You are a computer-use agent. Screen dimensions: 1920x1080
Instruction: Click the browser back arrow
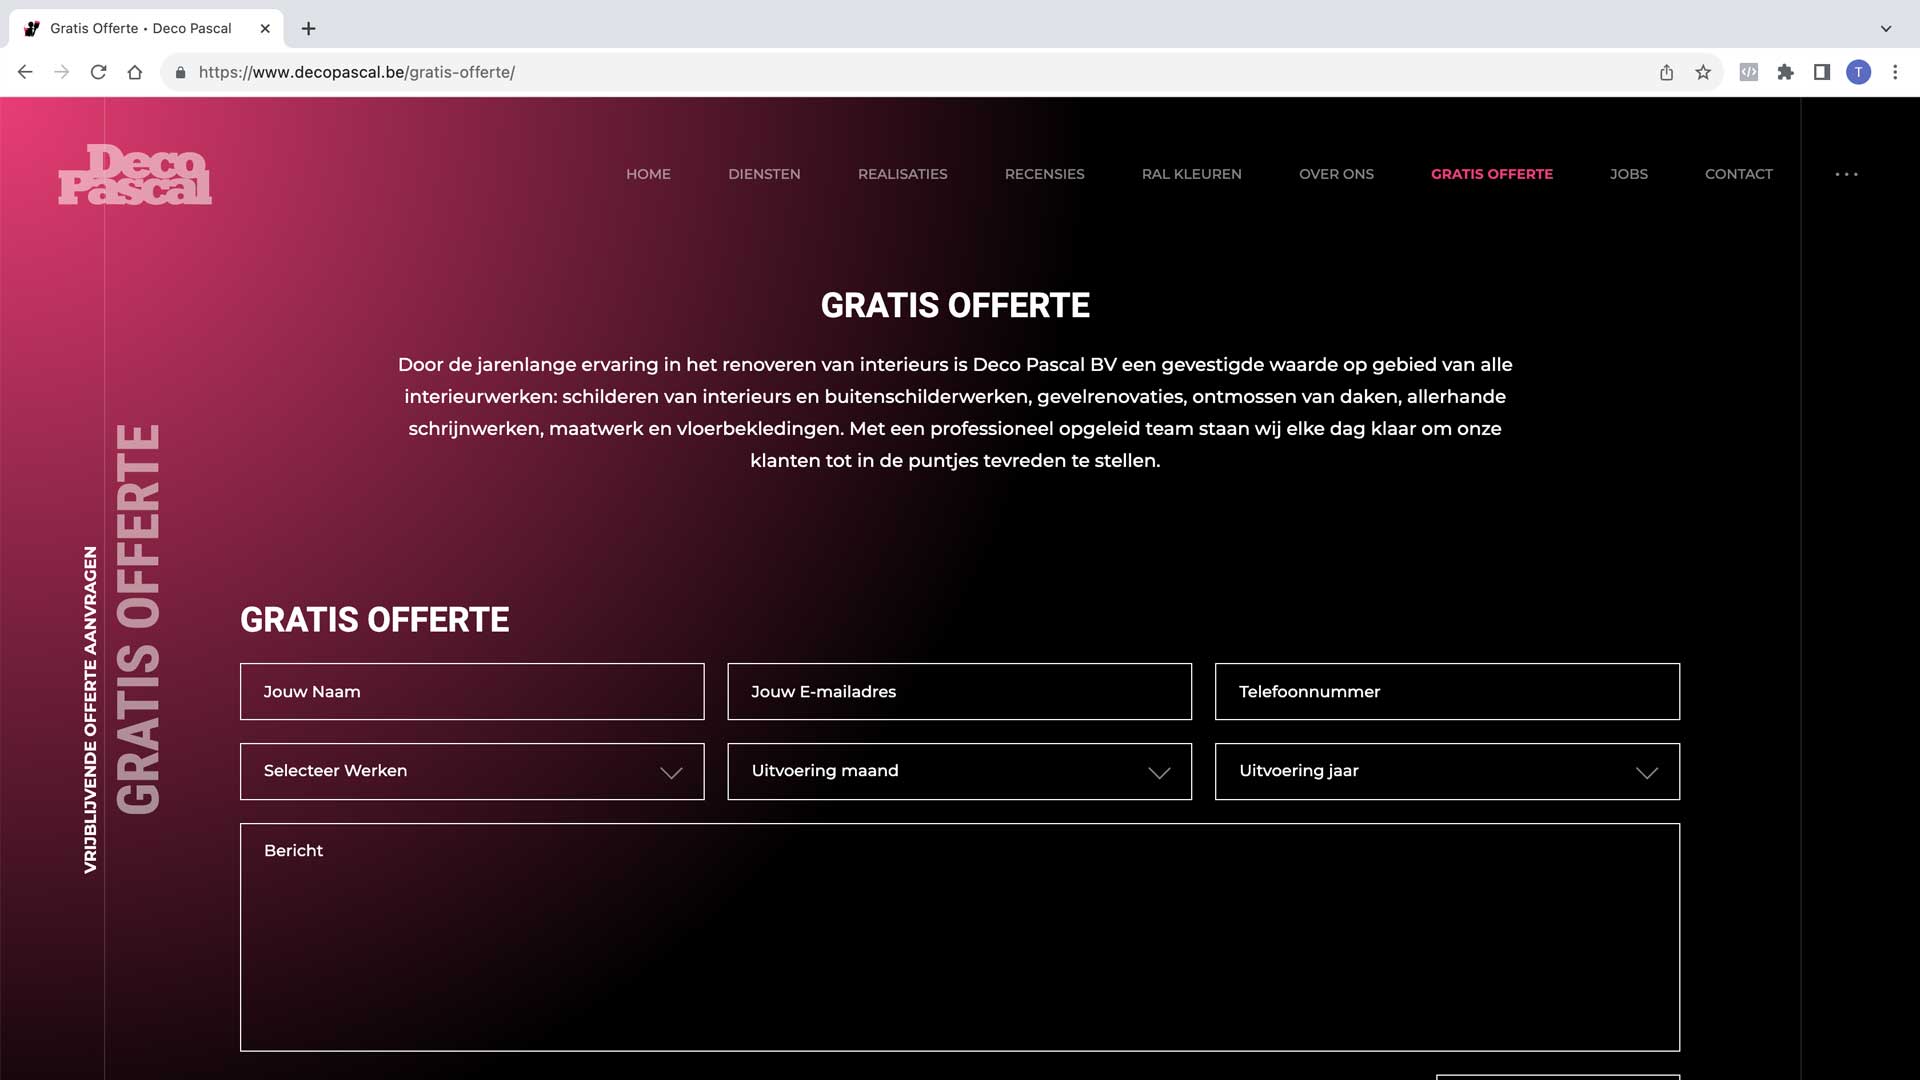[x=25, y=72]
